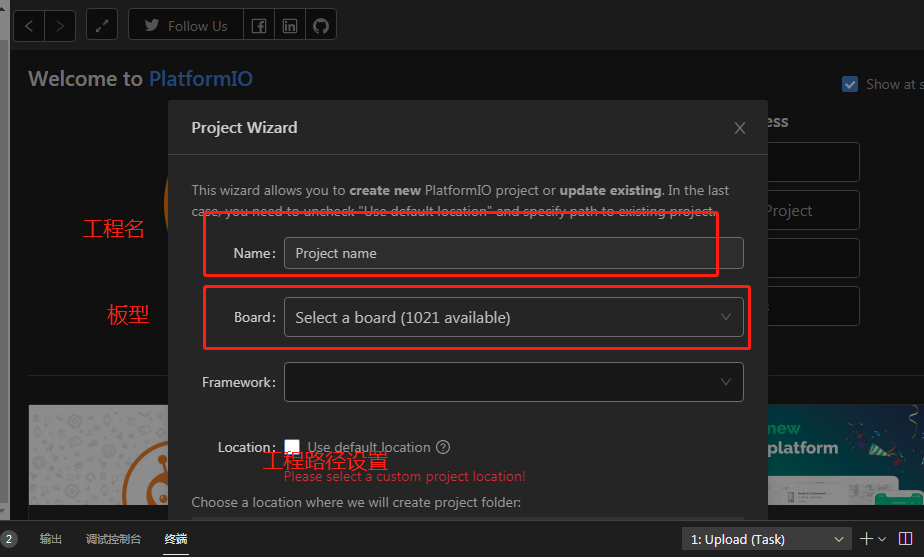Open the Facebook icon link
Viewport: 924px width, 557px height.
259,25
